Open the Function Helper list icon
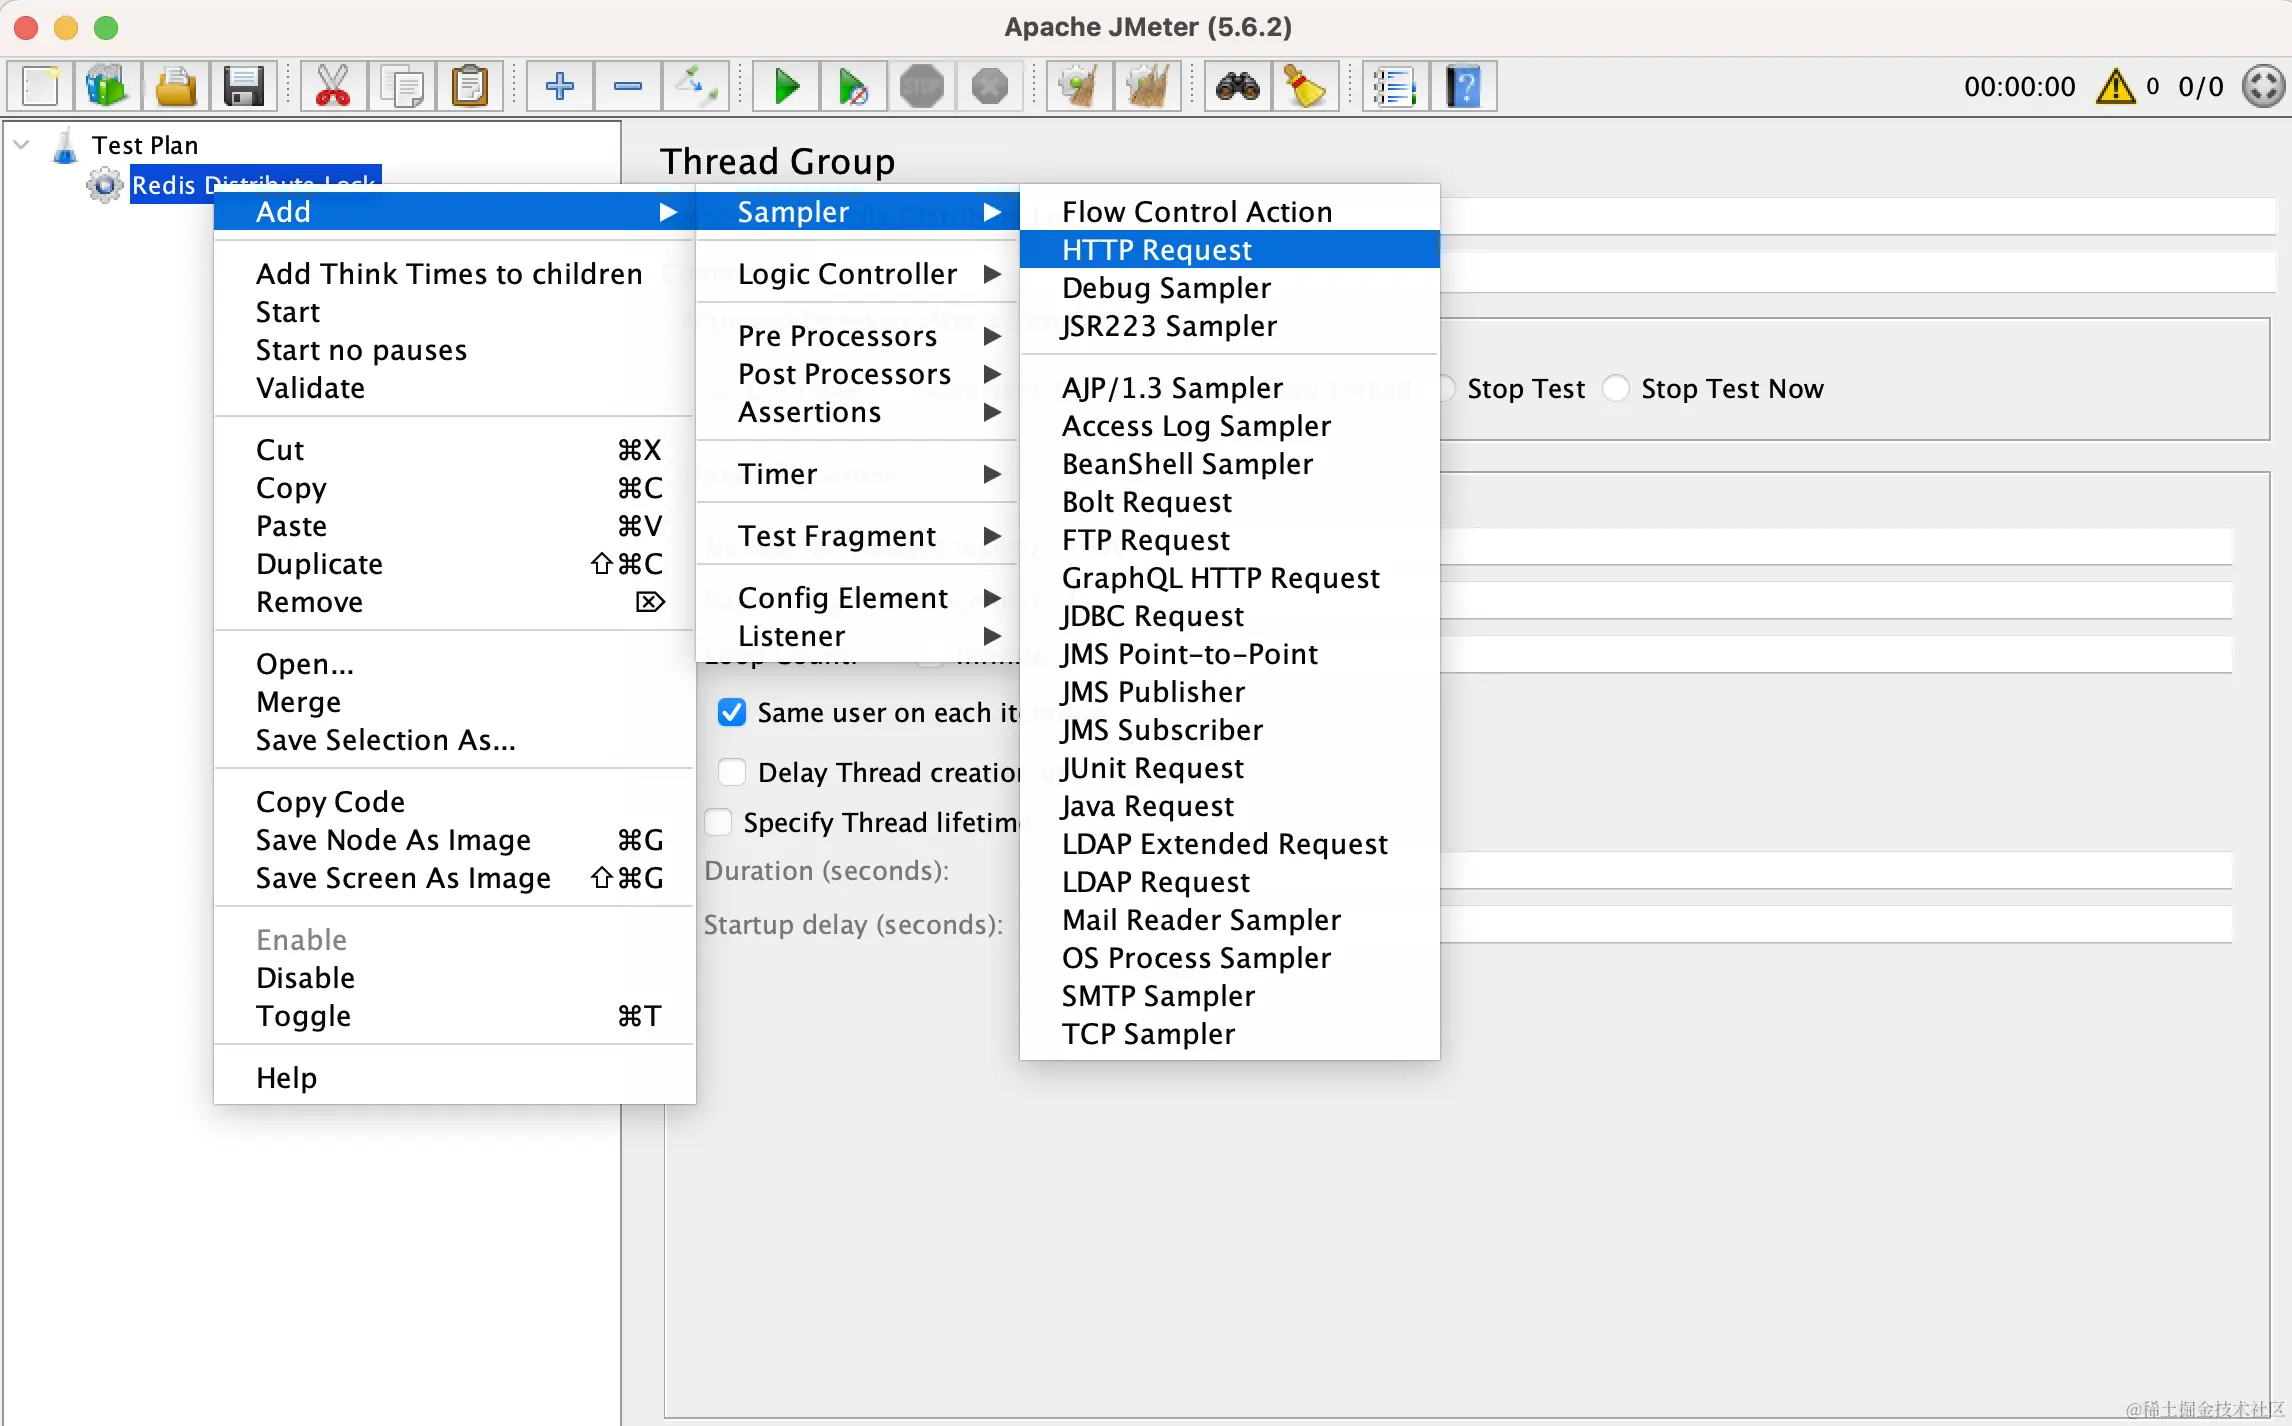The width and height of the screenshot is (2292, 1426). pos(1394,87)
